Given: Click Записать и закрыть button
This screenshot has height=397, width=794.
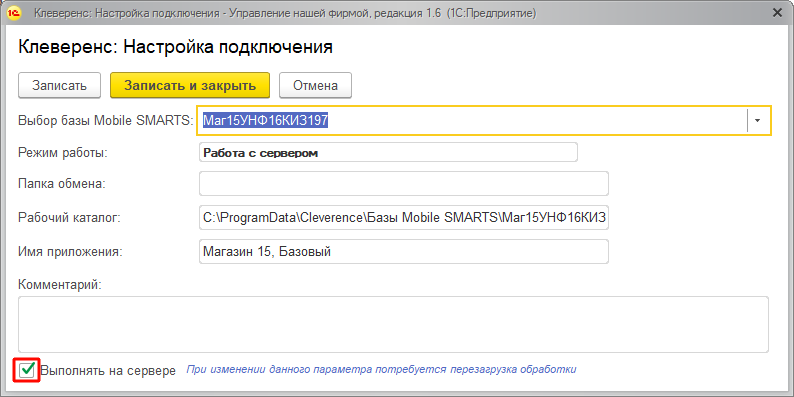Looking at the screenshot, I should (x=190, y=86).
